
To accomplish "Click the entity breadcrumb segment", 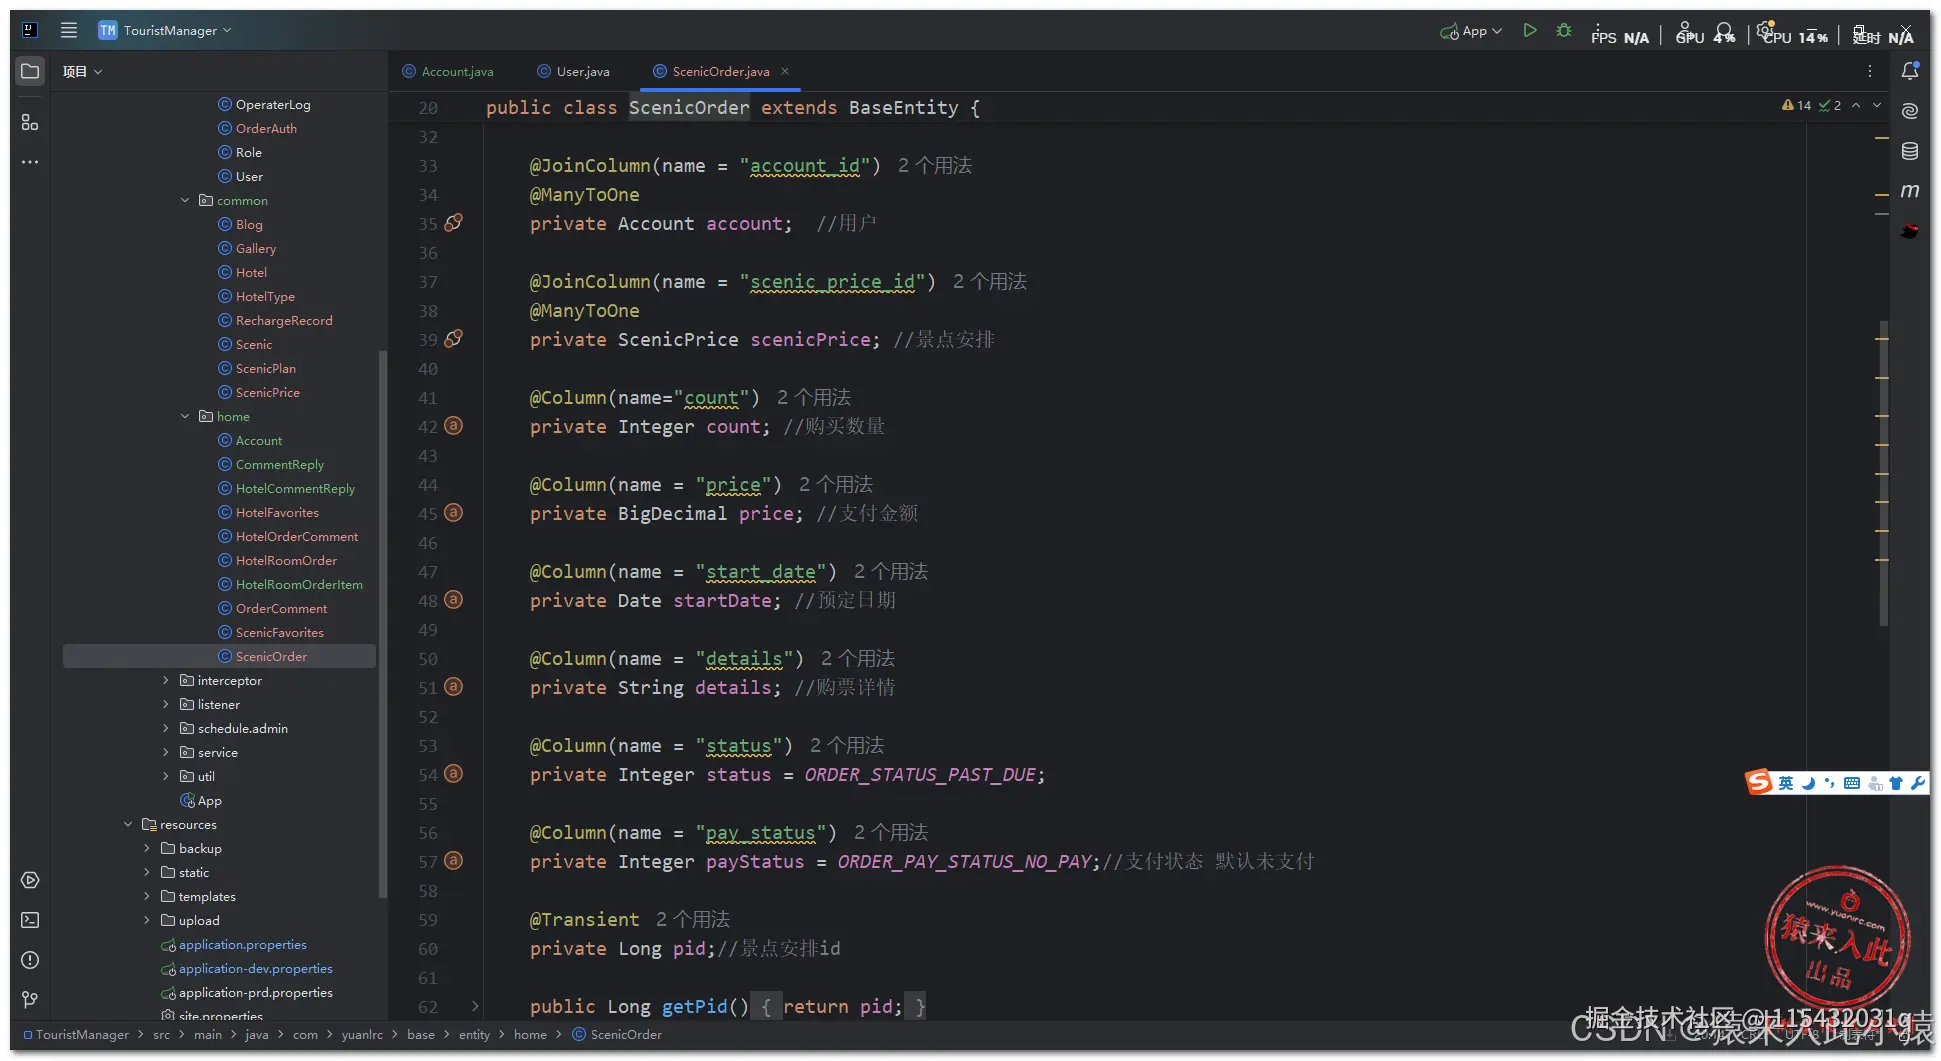I will 474,1035.
